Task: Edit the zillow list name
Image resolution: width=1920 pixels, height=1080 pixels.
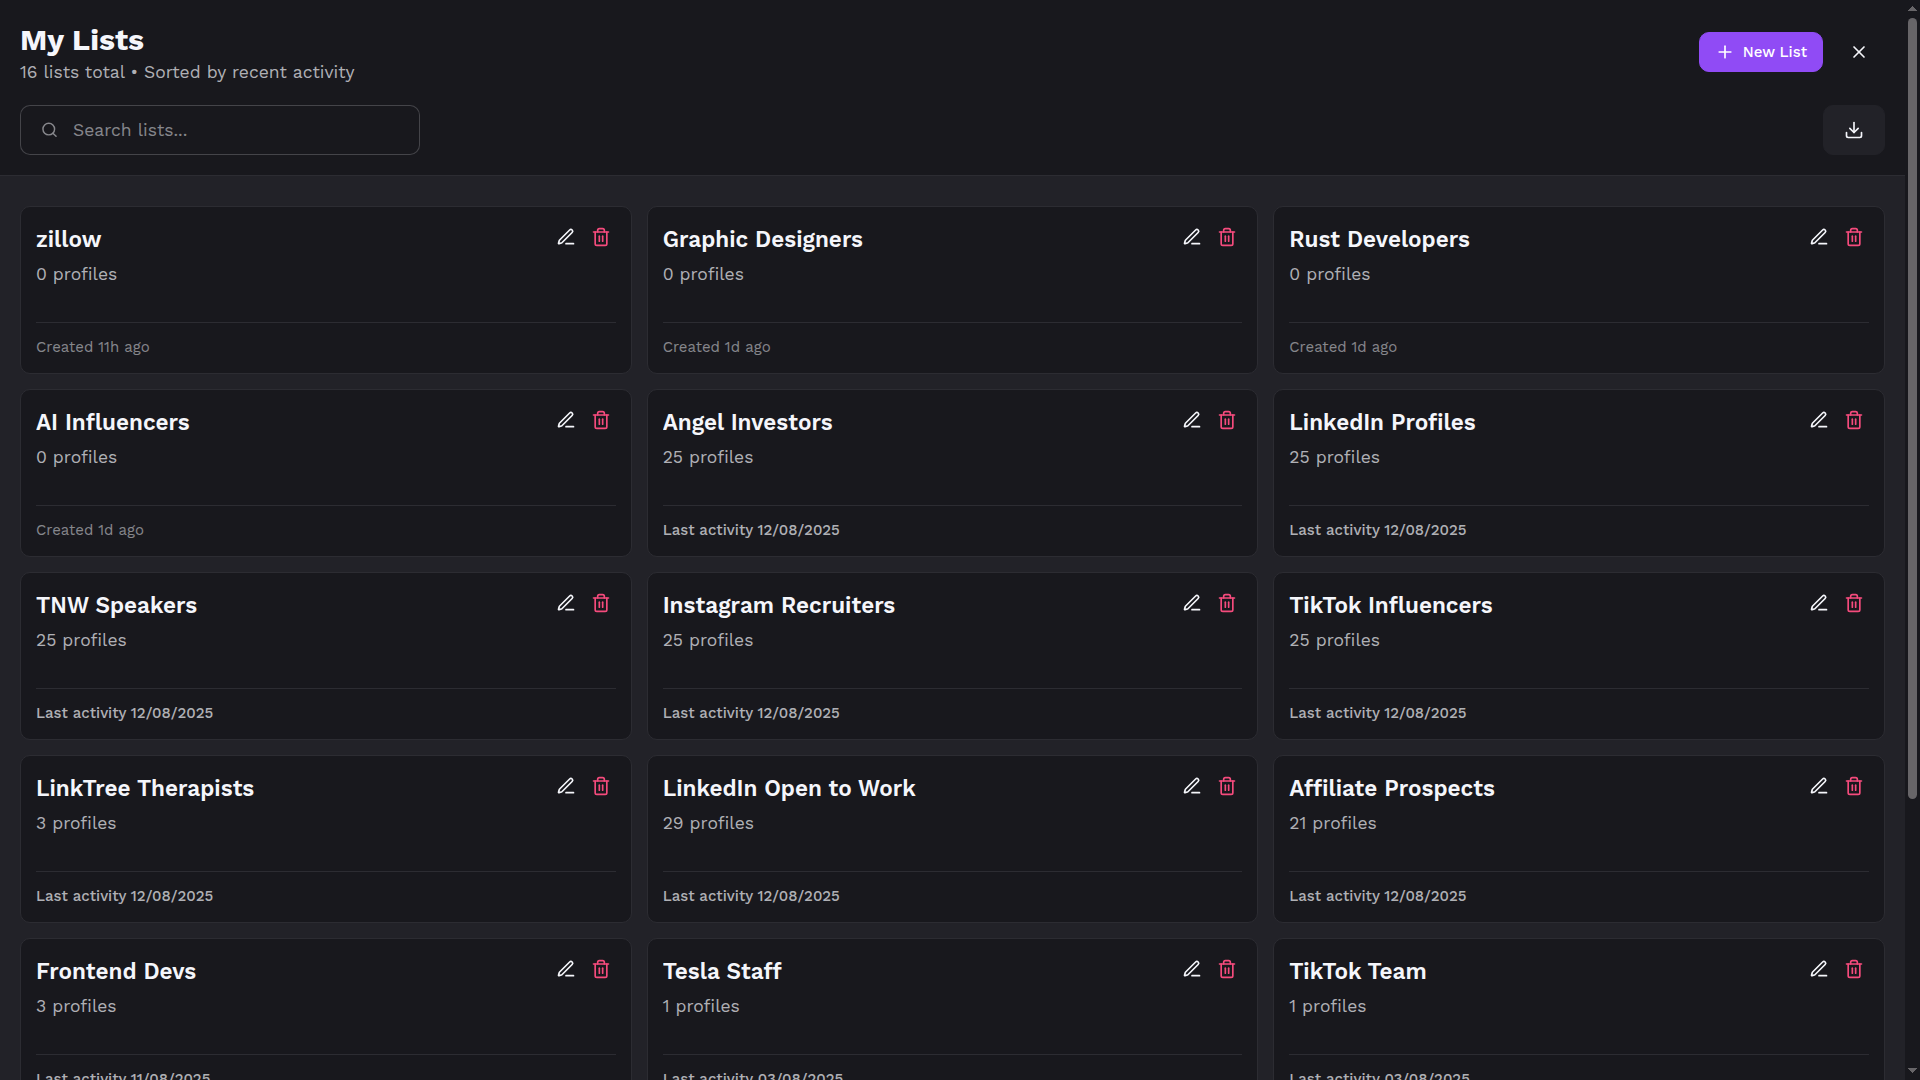Action: [566, 237]
